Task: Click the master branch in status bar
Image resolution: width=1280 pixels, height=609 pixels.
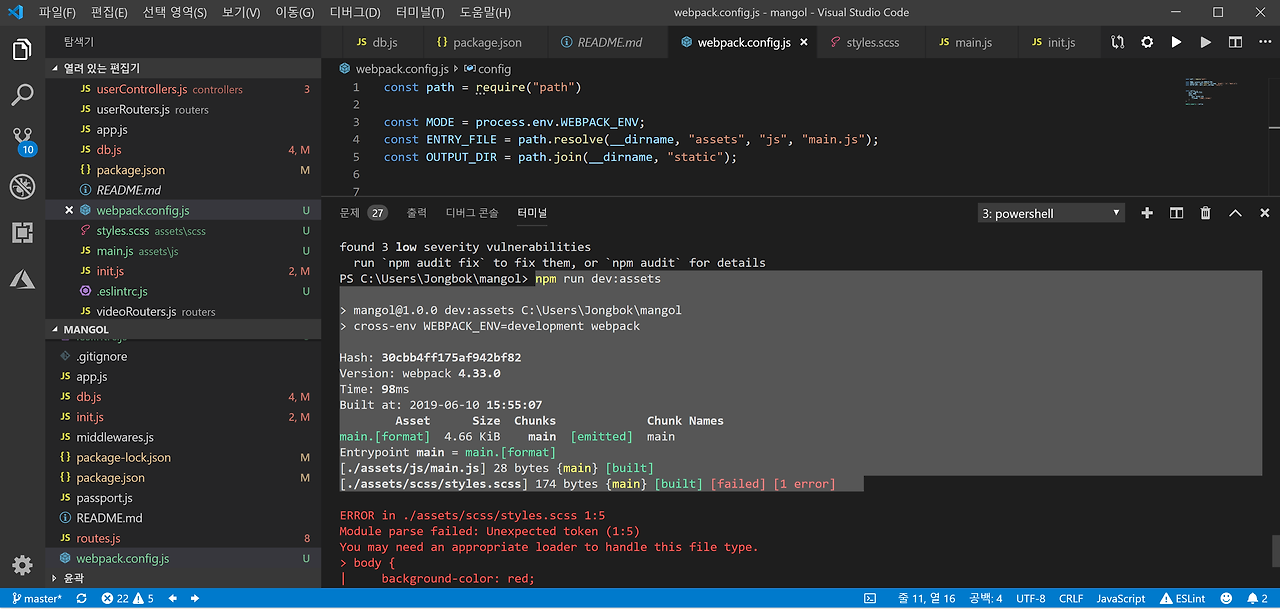Action: 36,598
